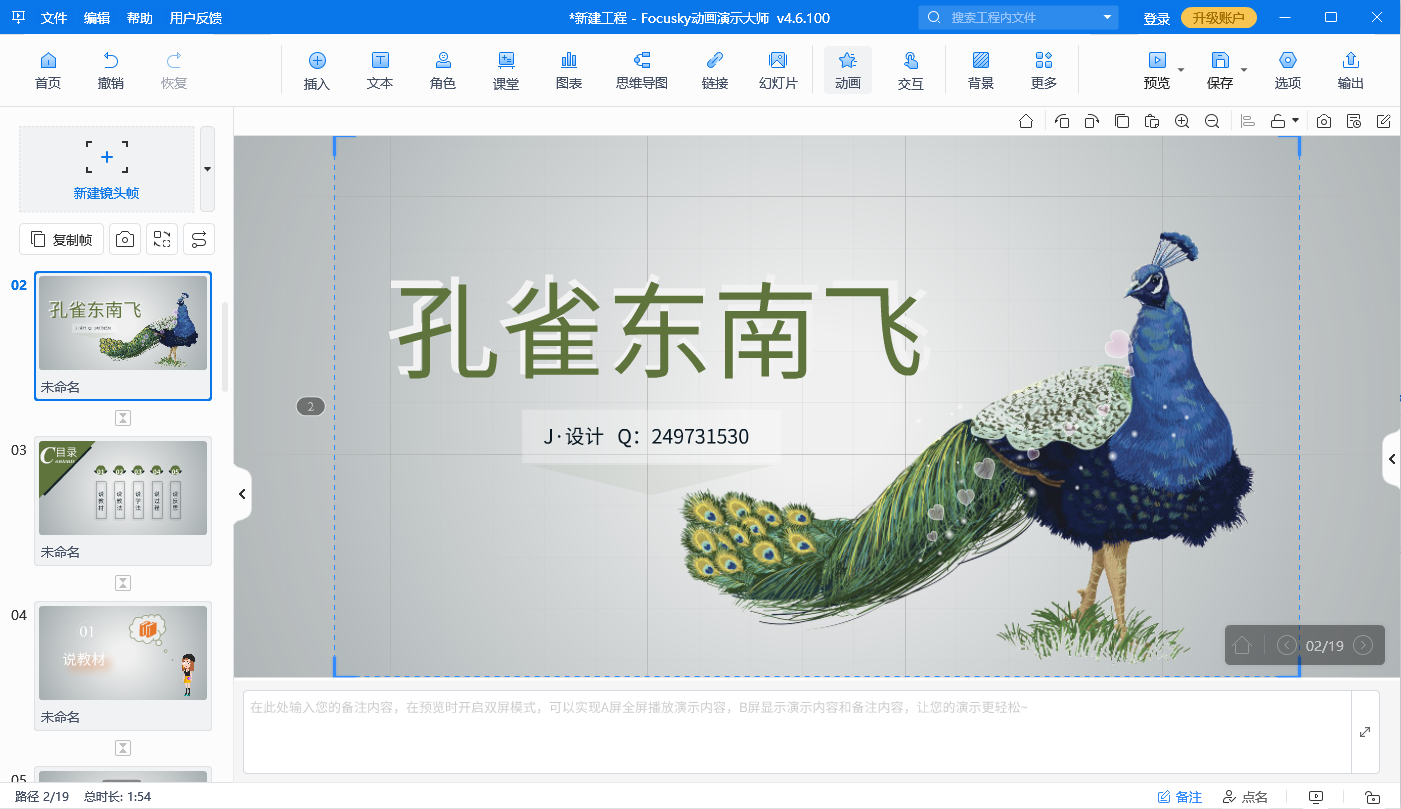The image size is (1401, 809).
Task: Click transition icon between frames 03 and 04
Action: tap(123, 583)
